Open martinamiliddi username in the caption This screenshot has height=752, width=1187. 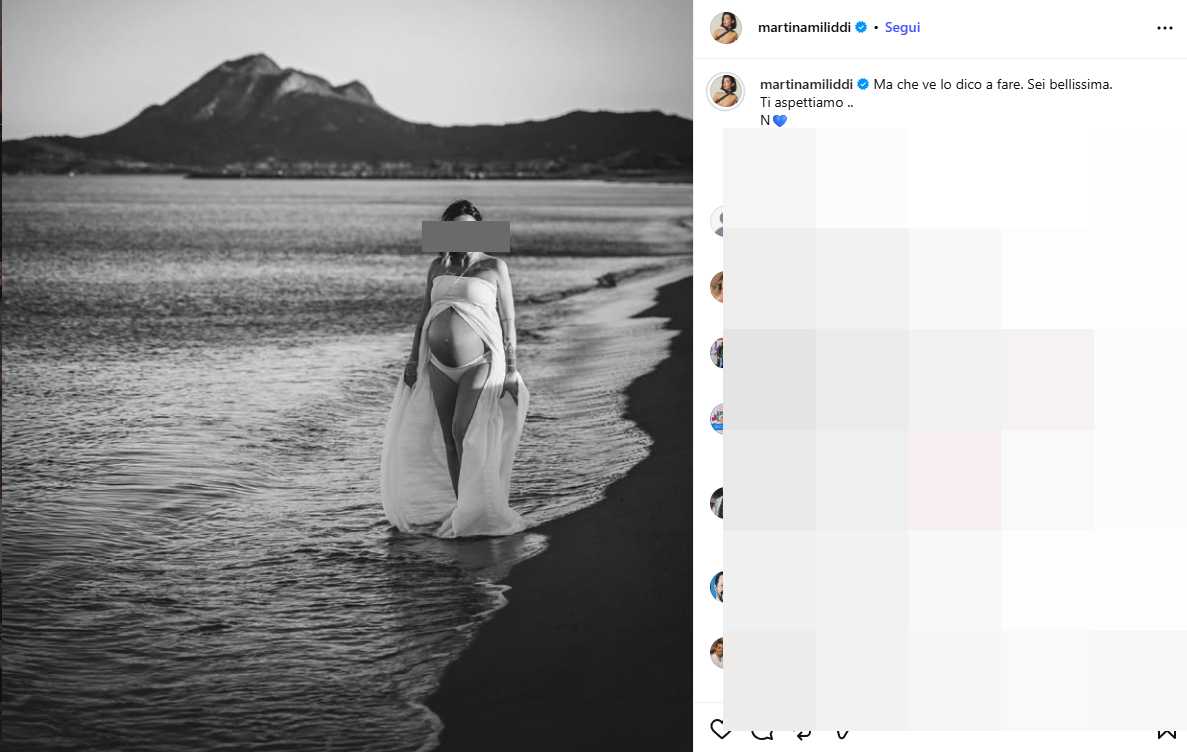click(x=806, y=84)
